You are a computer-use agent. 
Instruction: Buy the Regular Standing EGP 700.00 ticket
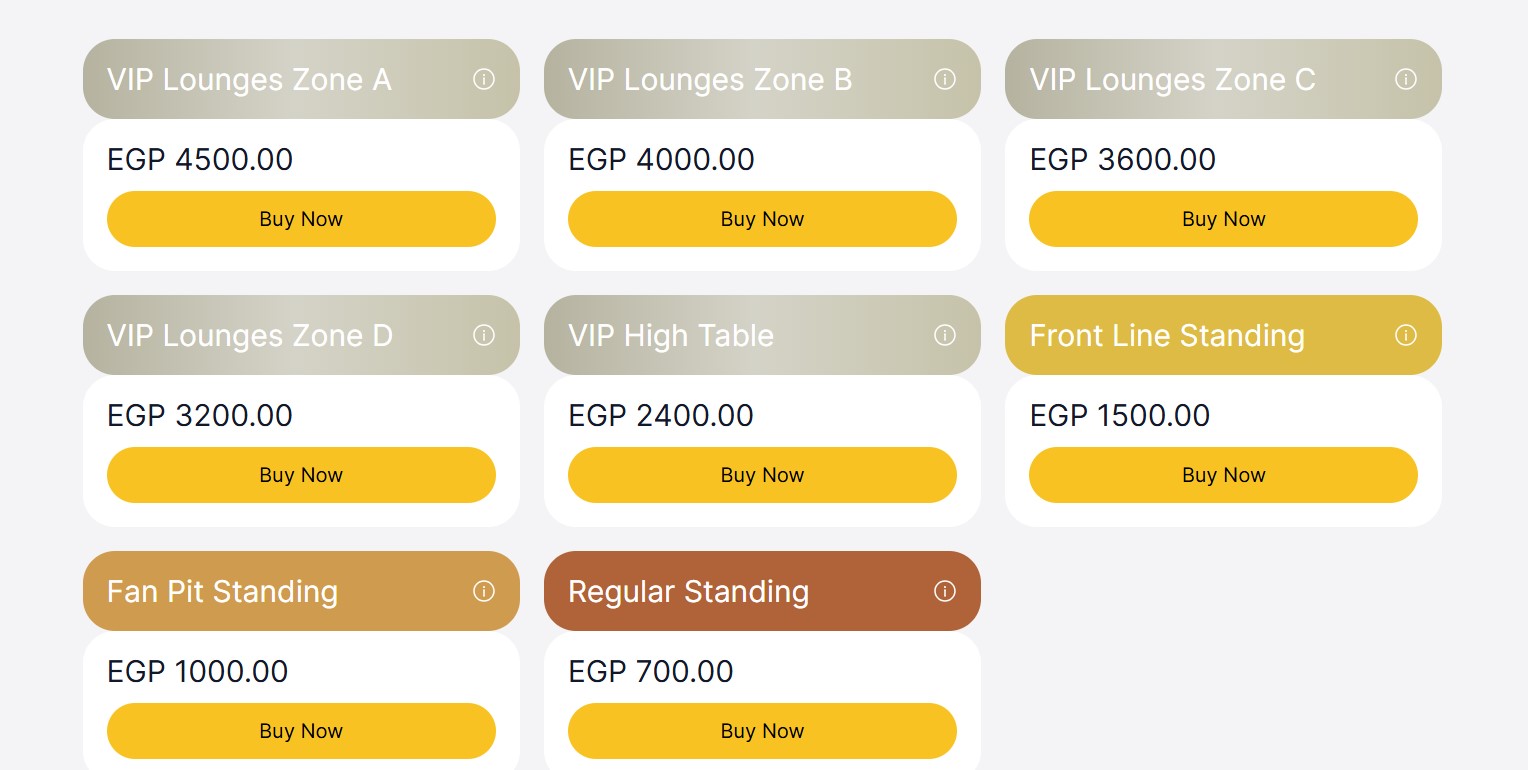click(762, 731)
